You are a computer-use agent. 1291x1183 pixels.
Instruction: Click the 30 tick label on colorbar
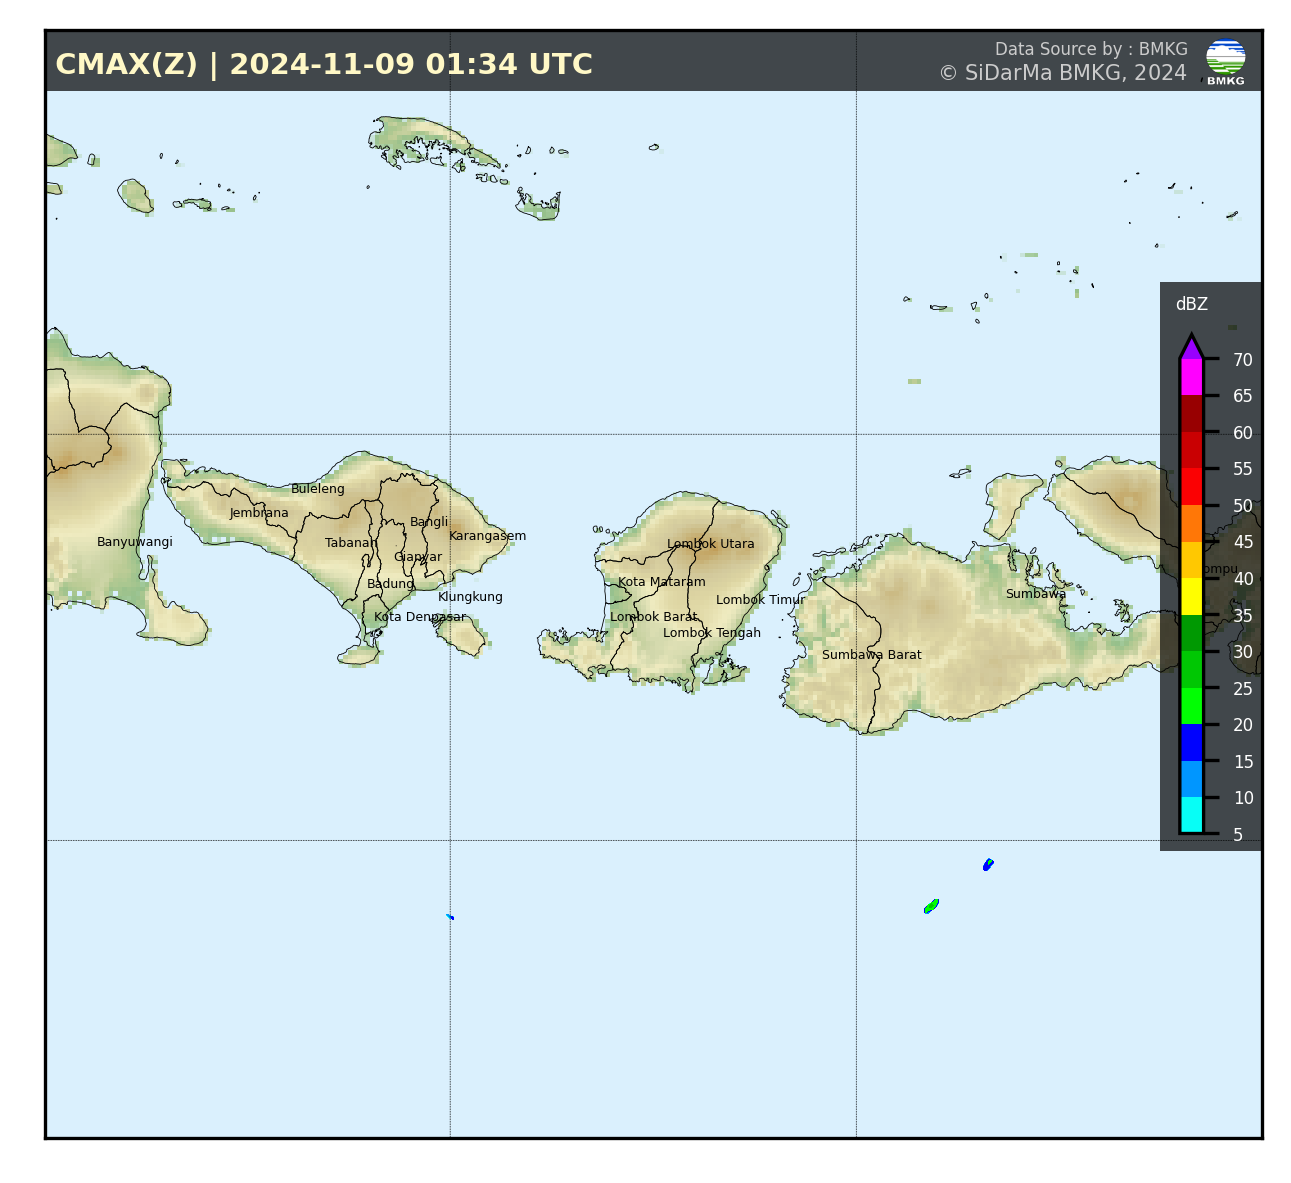[1242, 652]
